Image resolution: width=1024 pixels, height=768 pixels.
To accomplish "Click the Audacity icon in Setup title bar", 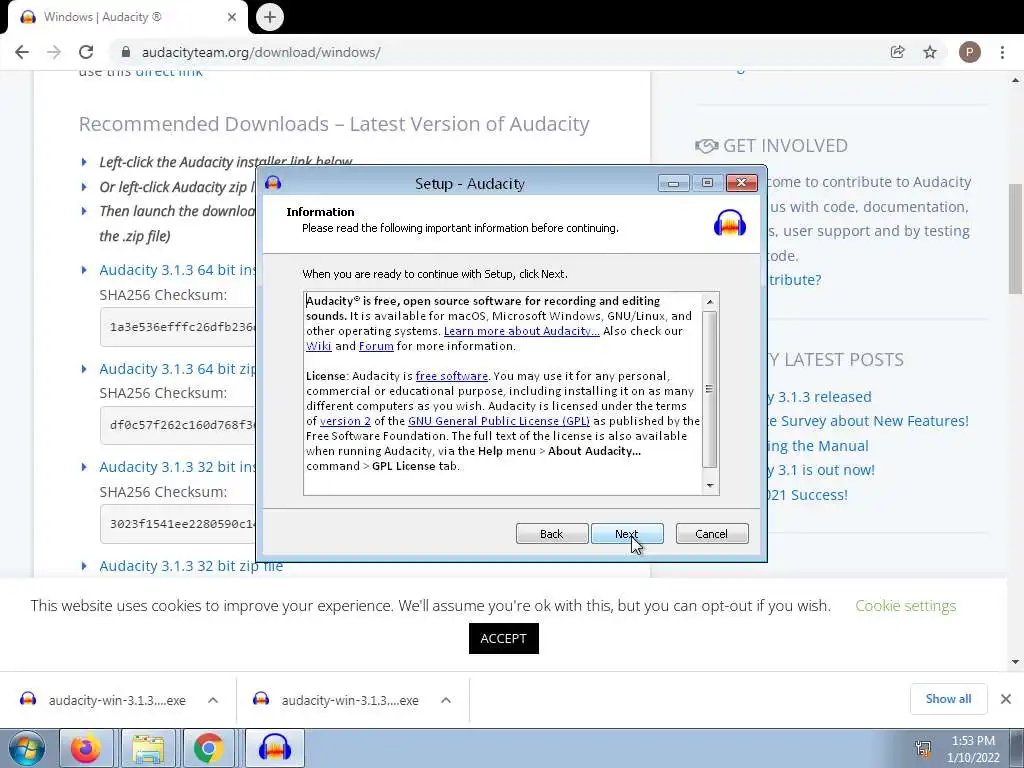I will [273, 183].
